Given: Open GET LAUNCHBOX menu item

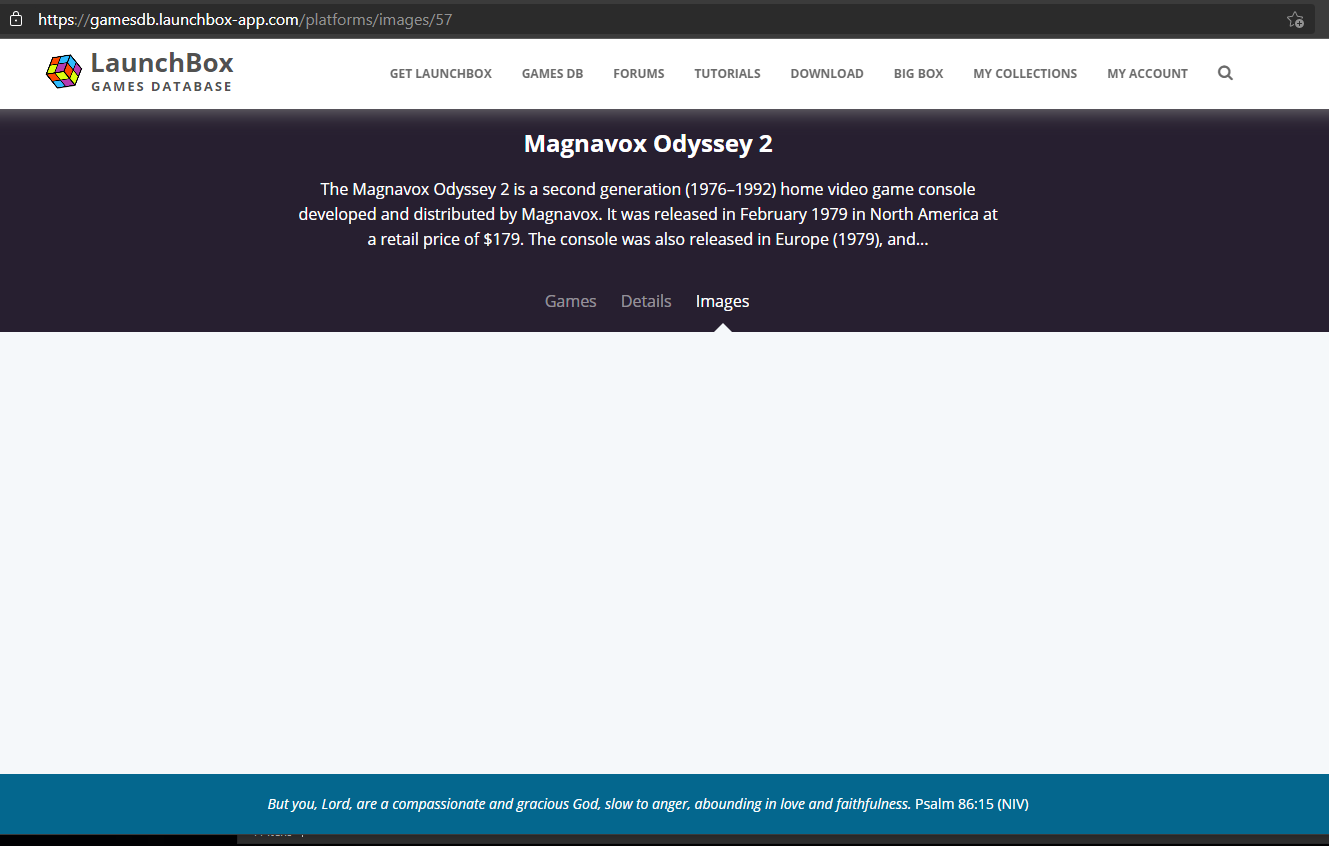Looking at the screenshot, I should tap(441, 73).
